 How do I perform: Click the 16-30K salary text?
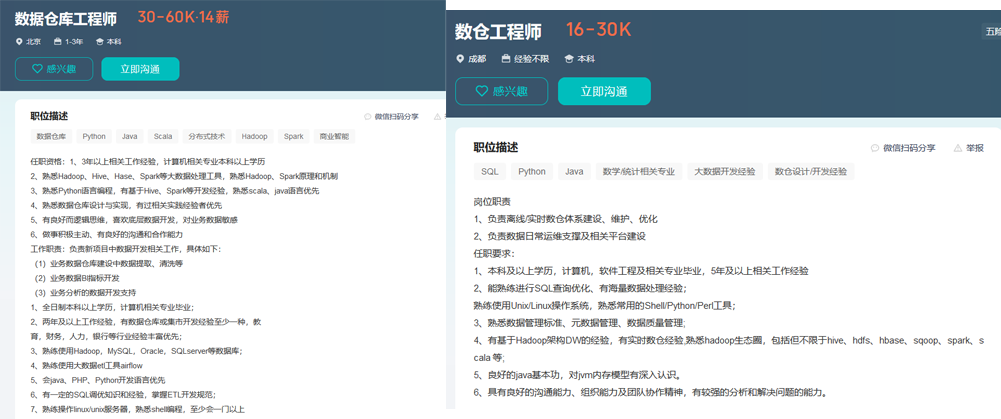(598, 29)
